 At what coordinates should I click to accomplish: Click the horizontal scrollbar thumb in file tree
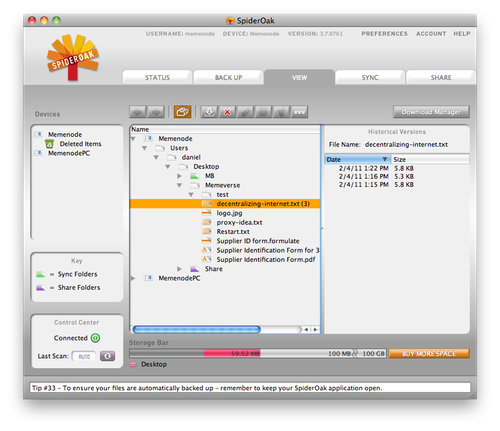click(196, 330)
